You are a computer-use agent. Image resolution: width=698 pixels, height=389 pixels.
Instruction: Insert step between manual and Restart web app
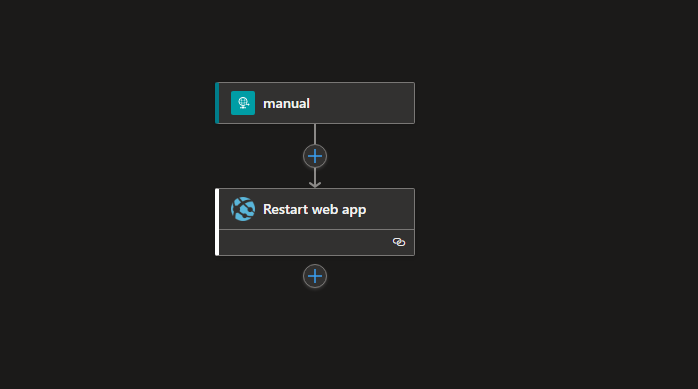(315, 156)
